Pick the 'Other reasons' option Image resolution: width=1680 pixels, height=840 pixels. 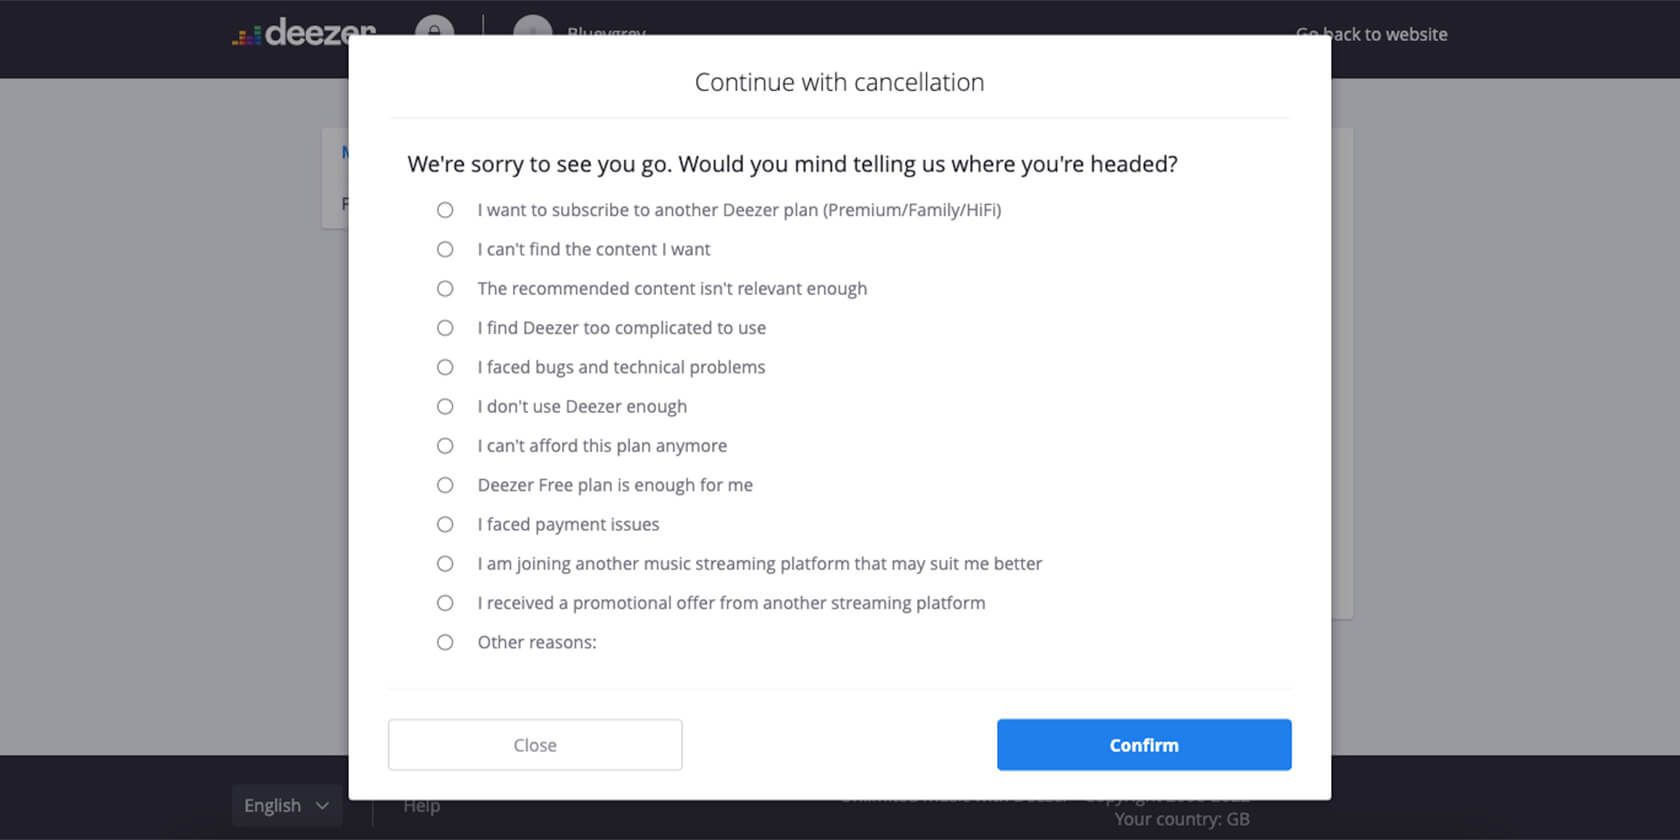[x=445, y=642]
